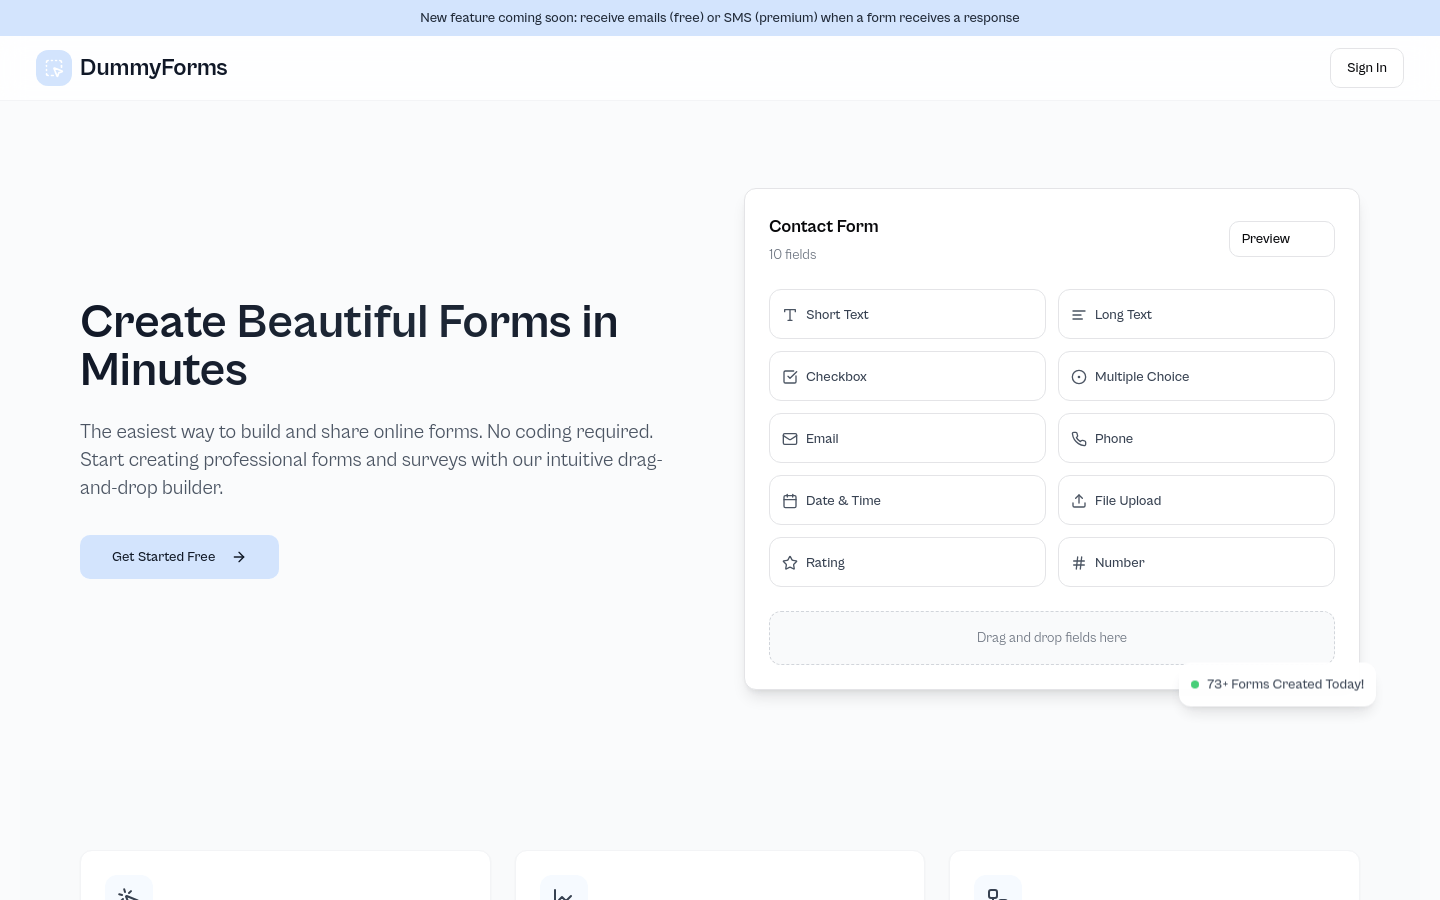Choose the File Upload field
1440x900 pixels.
pos(1196,500)
